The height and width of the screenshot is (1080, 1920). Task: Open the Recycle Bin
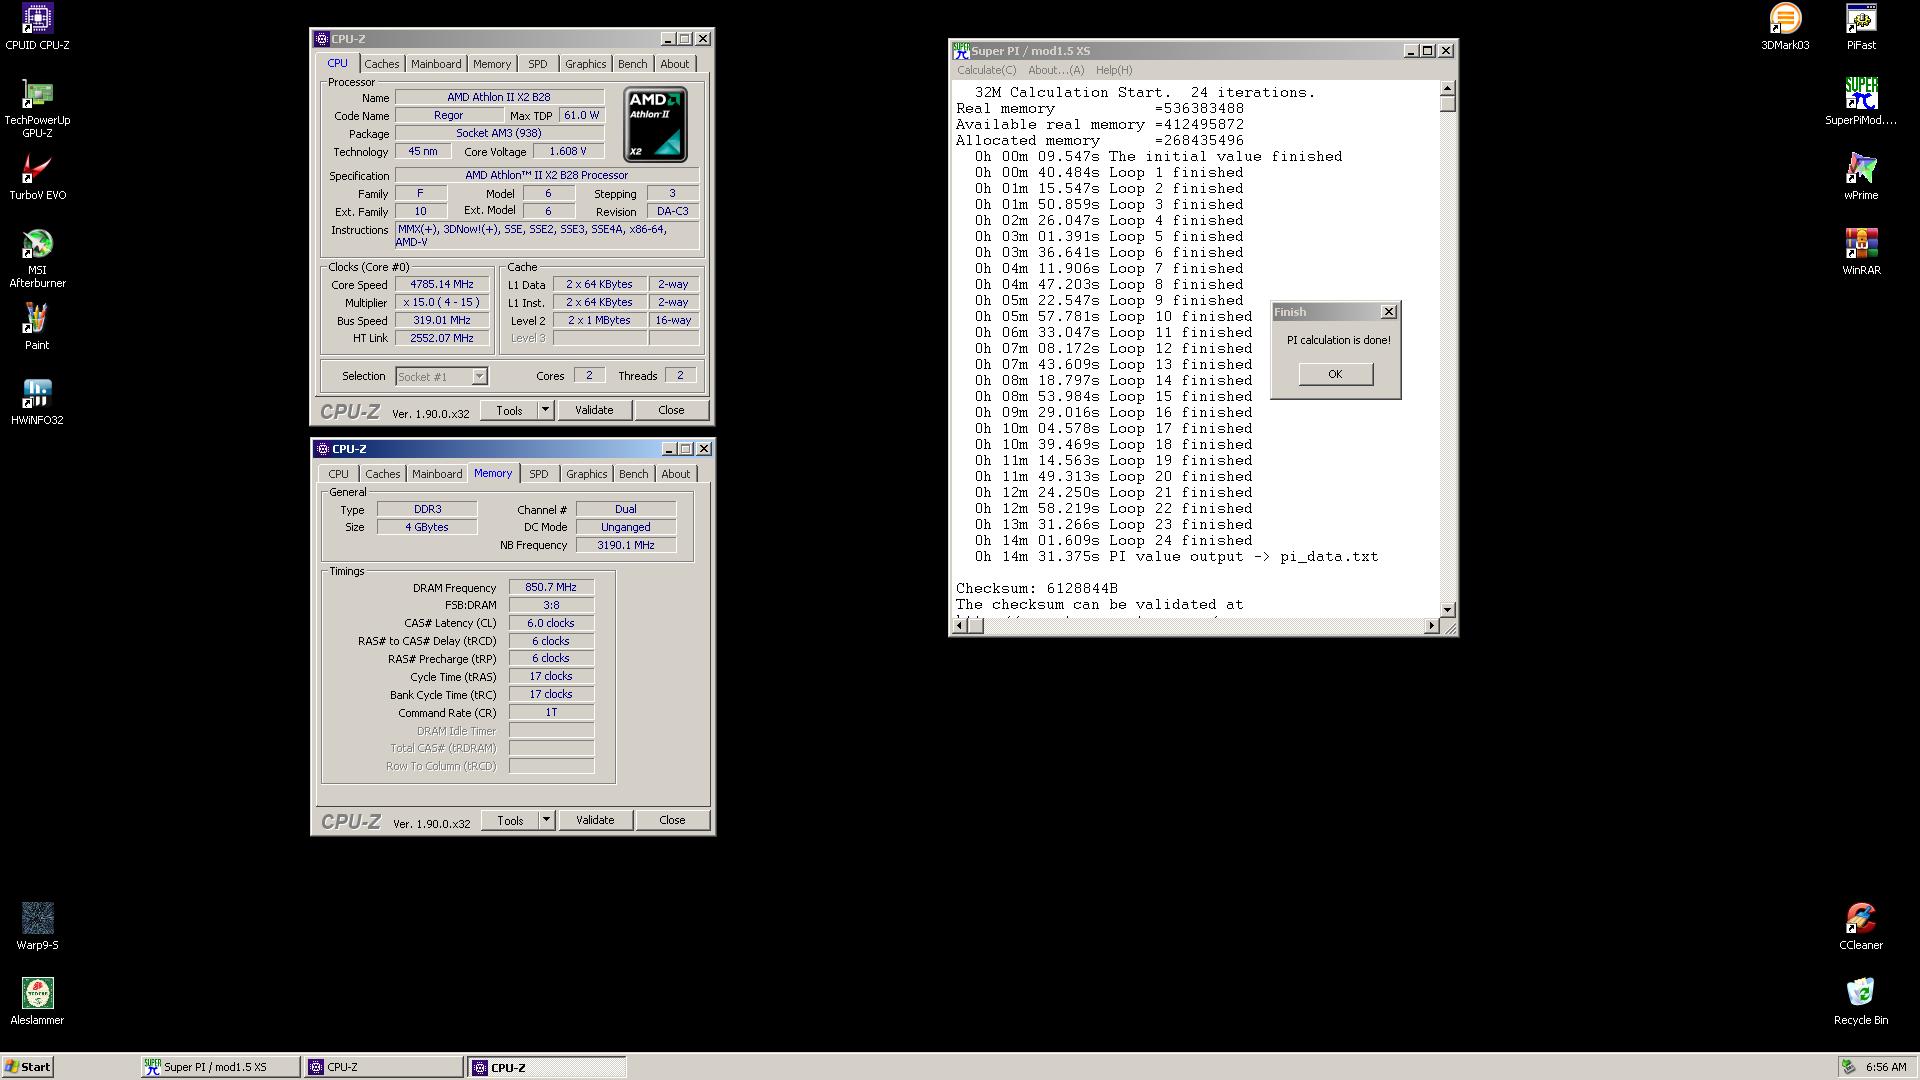[x=1861, y=1002]
